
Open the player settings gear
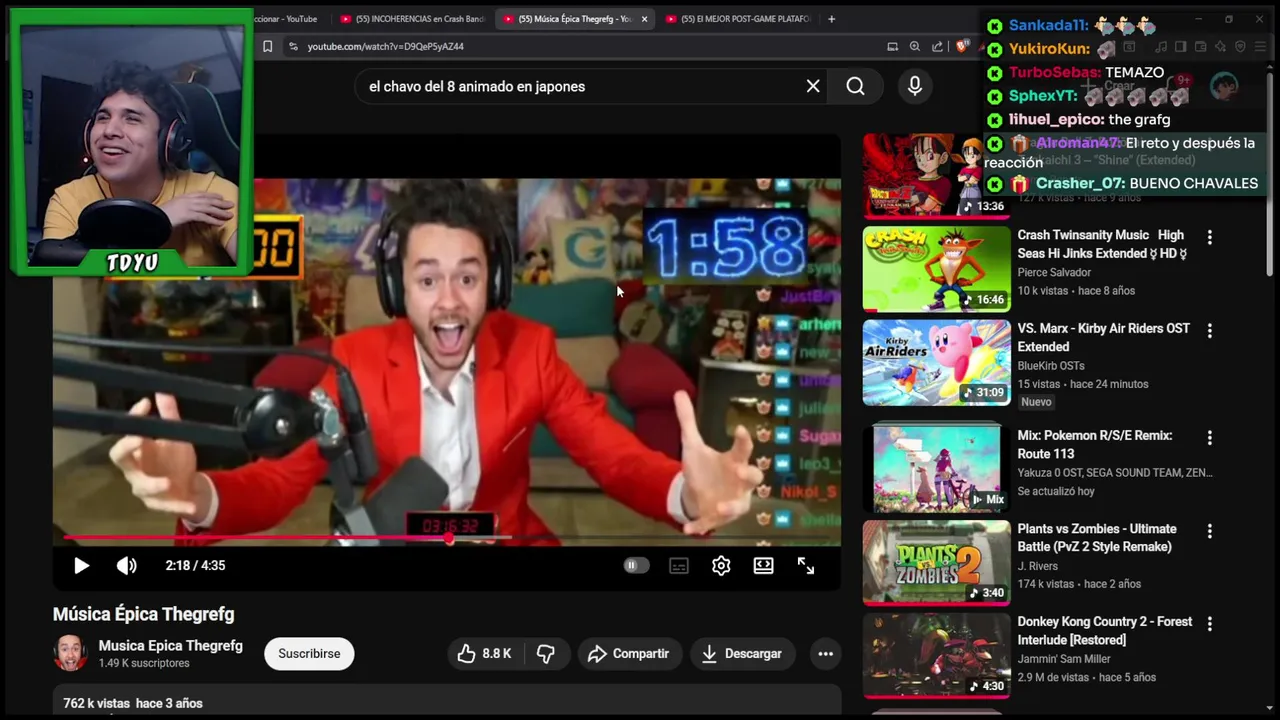(x=721, y=566)
